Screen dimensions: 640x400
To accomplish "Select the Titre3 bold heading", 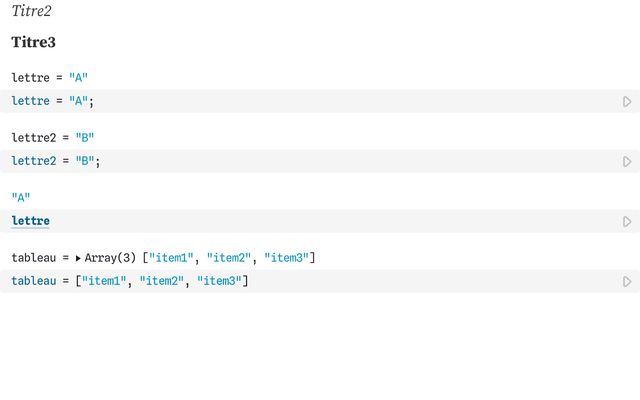I will (x=34, y=43).
